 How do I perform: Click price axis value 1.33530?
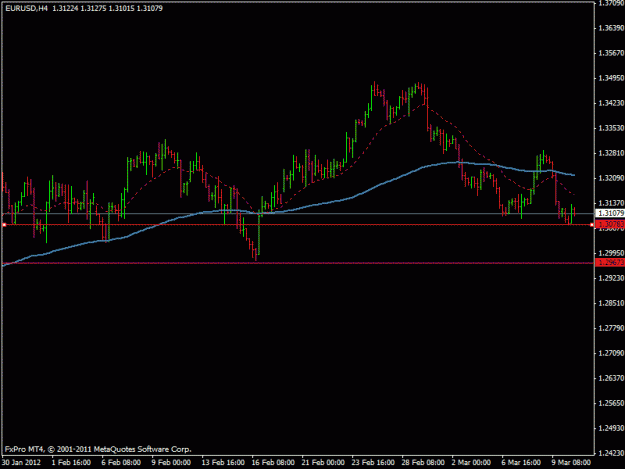[611, 128]
